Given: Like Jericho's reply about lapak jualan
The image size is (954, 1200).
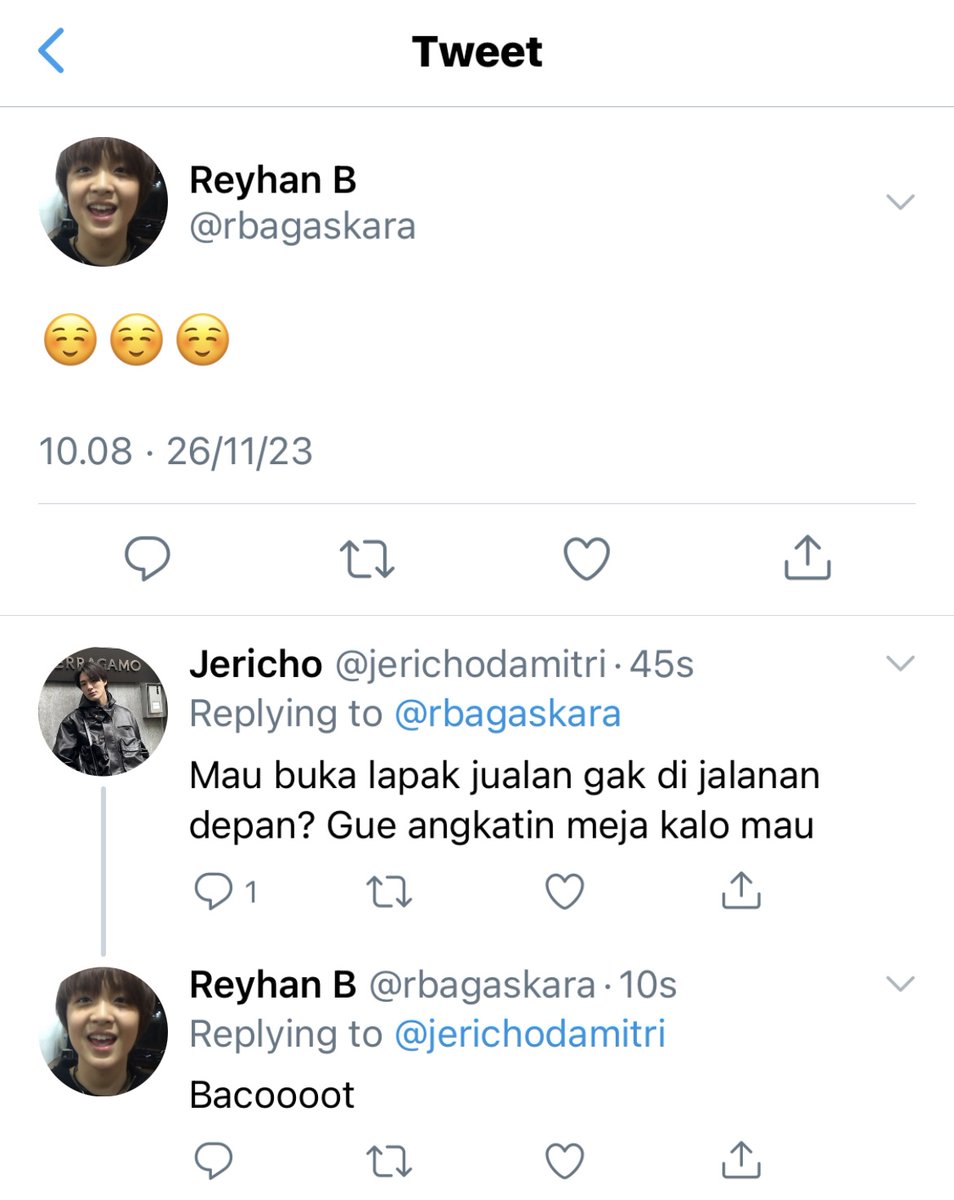Looking at the screenshot, I should (564, 891).
